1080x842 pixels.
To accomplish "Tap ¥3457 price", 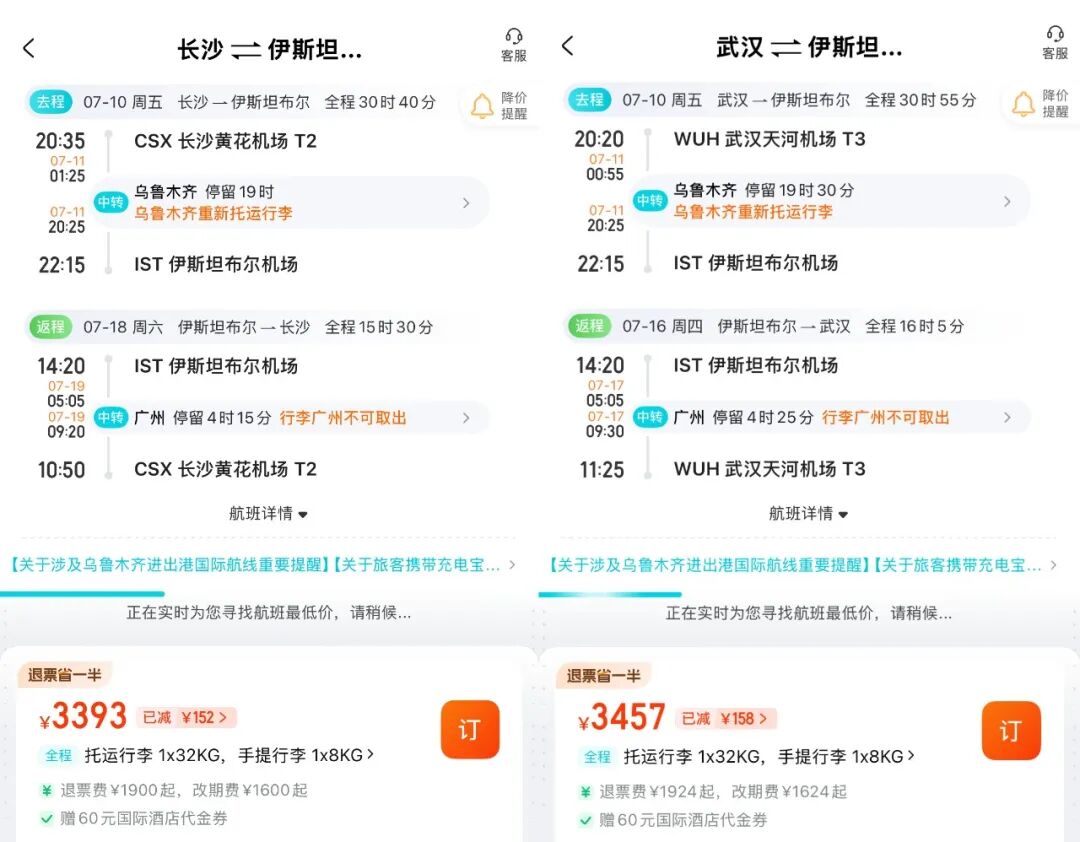I will tap(622, 717).
